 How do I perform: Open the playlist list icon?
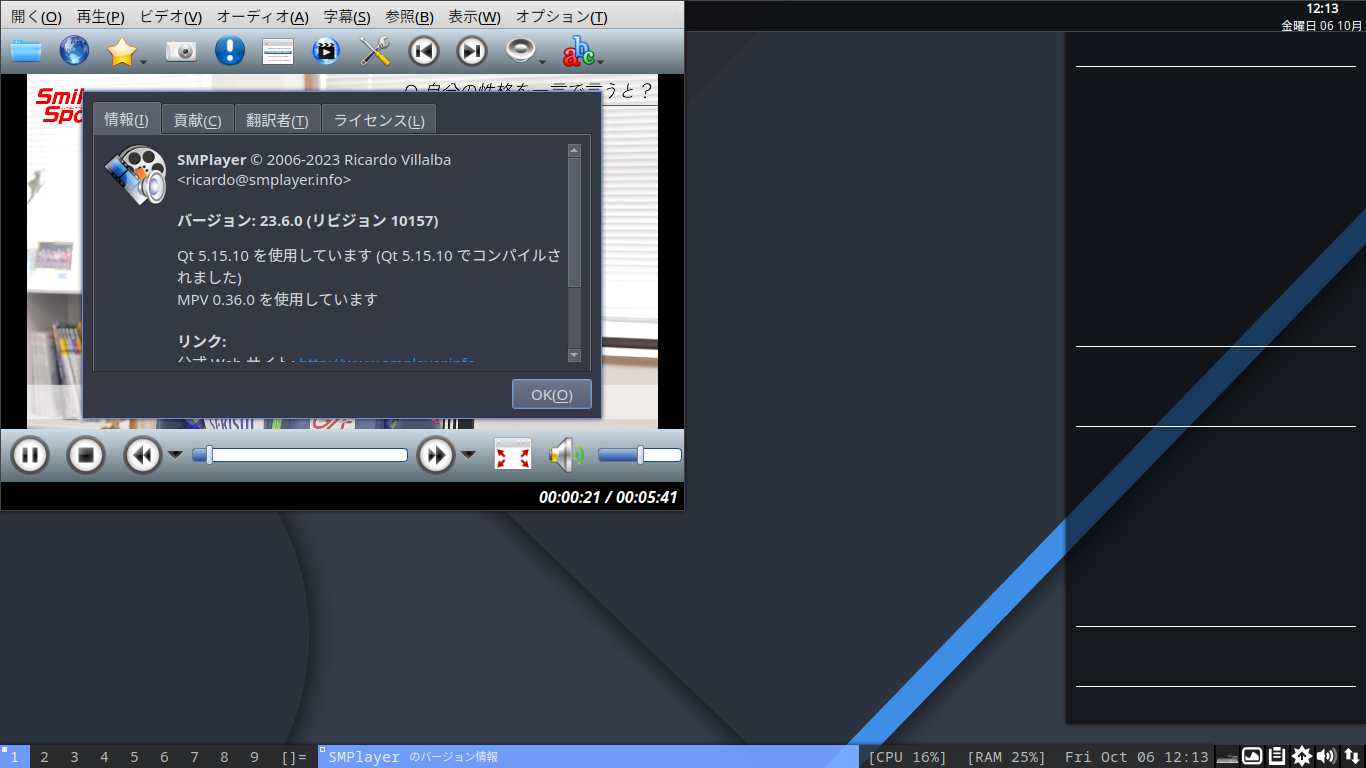(x=278, y=50)
